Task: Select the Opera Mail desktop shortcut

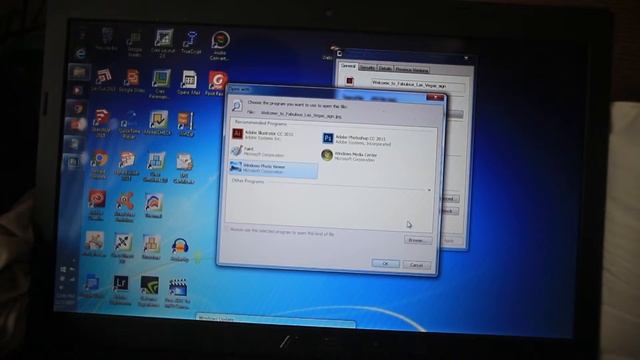Action: (188, 83)
